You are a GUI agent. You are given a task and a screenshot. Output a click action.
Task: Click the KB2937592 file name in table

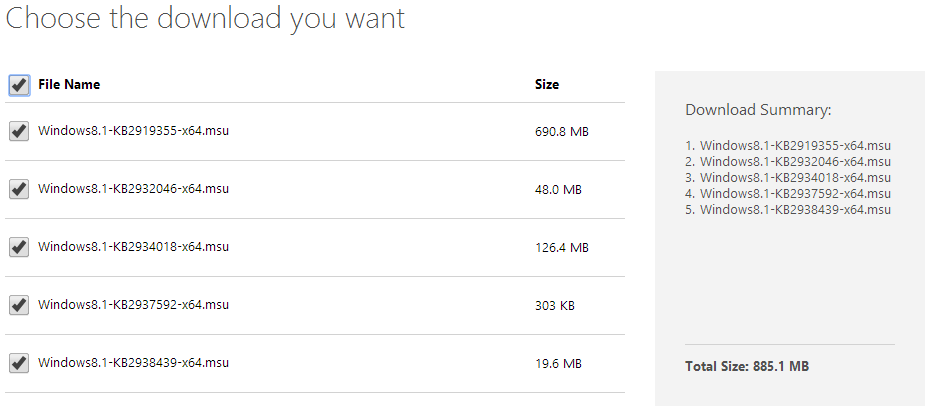click(134, 304)
